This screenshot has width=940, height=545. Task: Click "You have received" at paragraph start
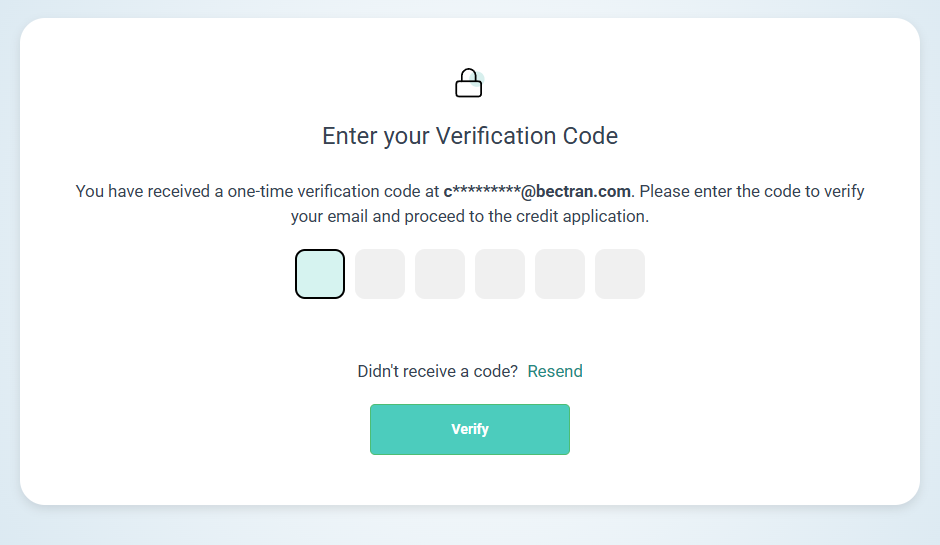click(x=142, y=191)
